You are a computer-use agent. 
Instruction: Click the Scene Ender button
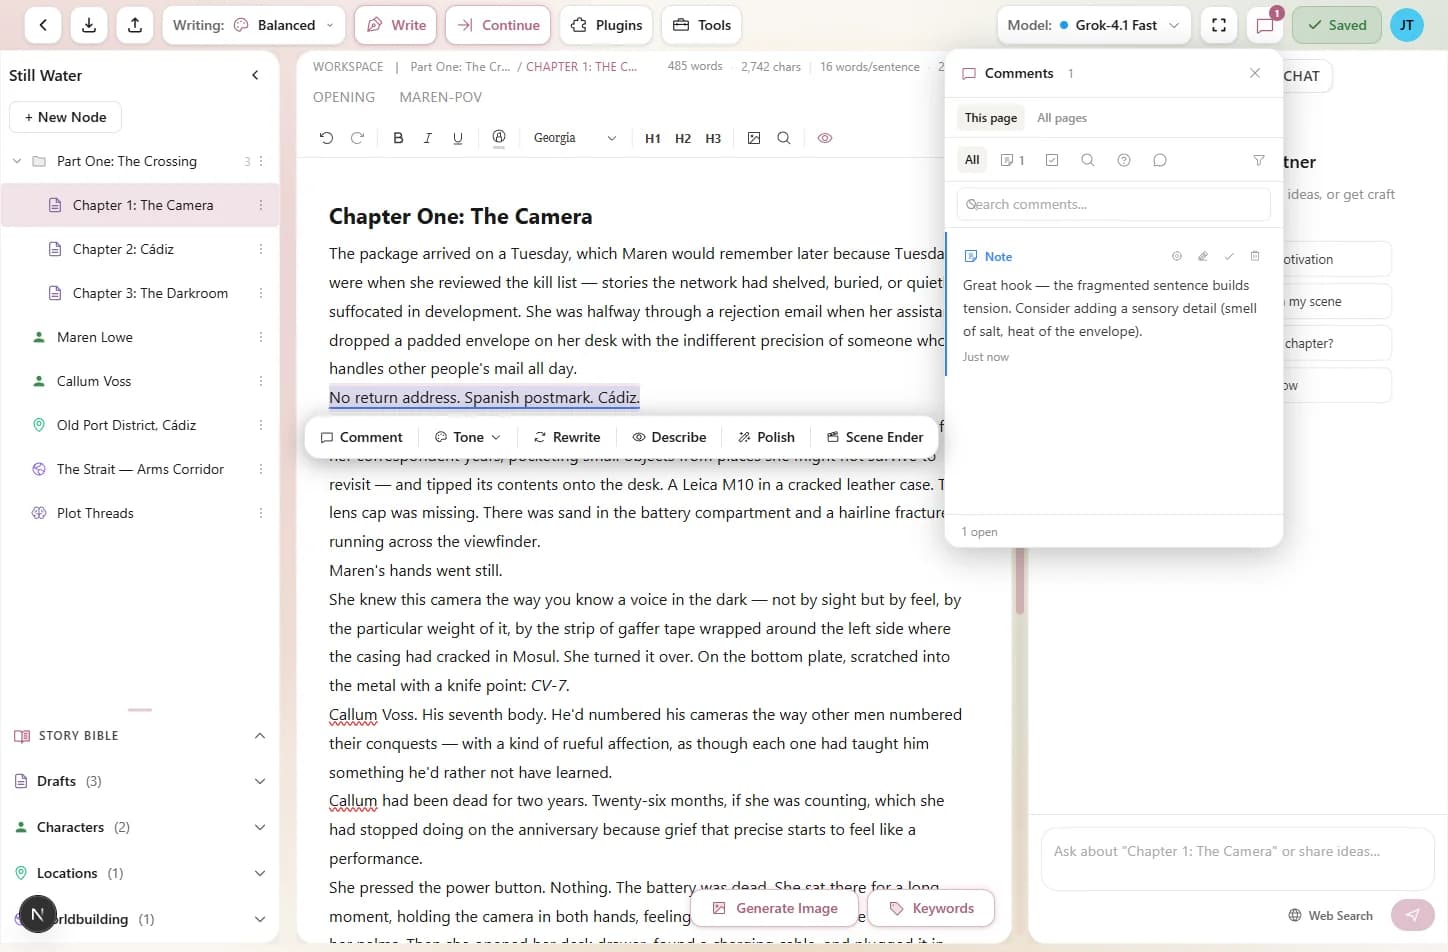pyautogui.click(x=874, y=437)
